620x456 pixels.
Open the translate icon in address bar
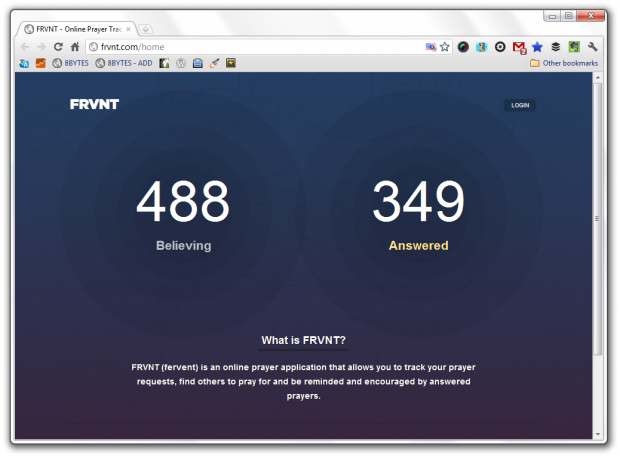click(431, 47)
